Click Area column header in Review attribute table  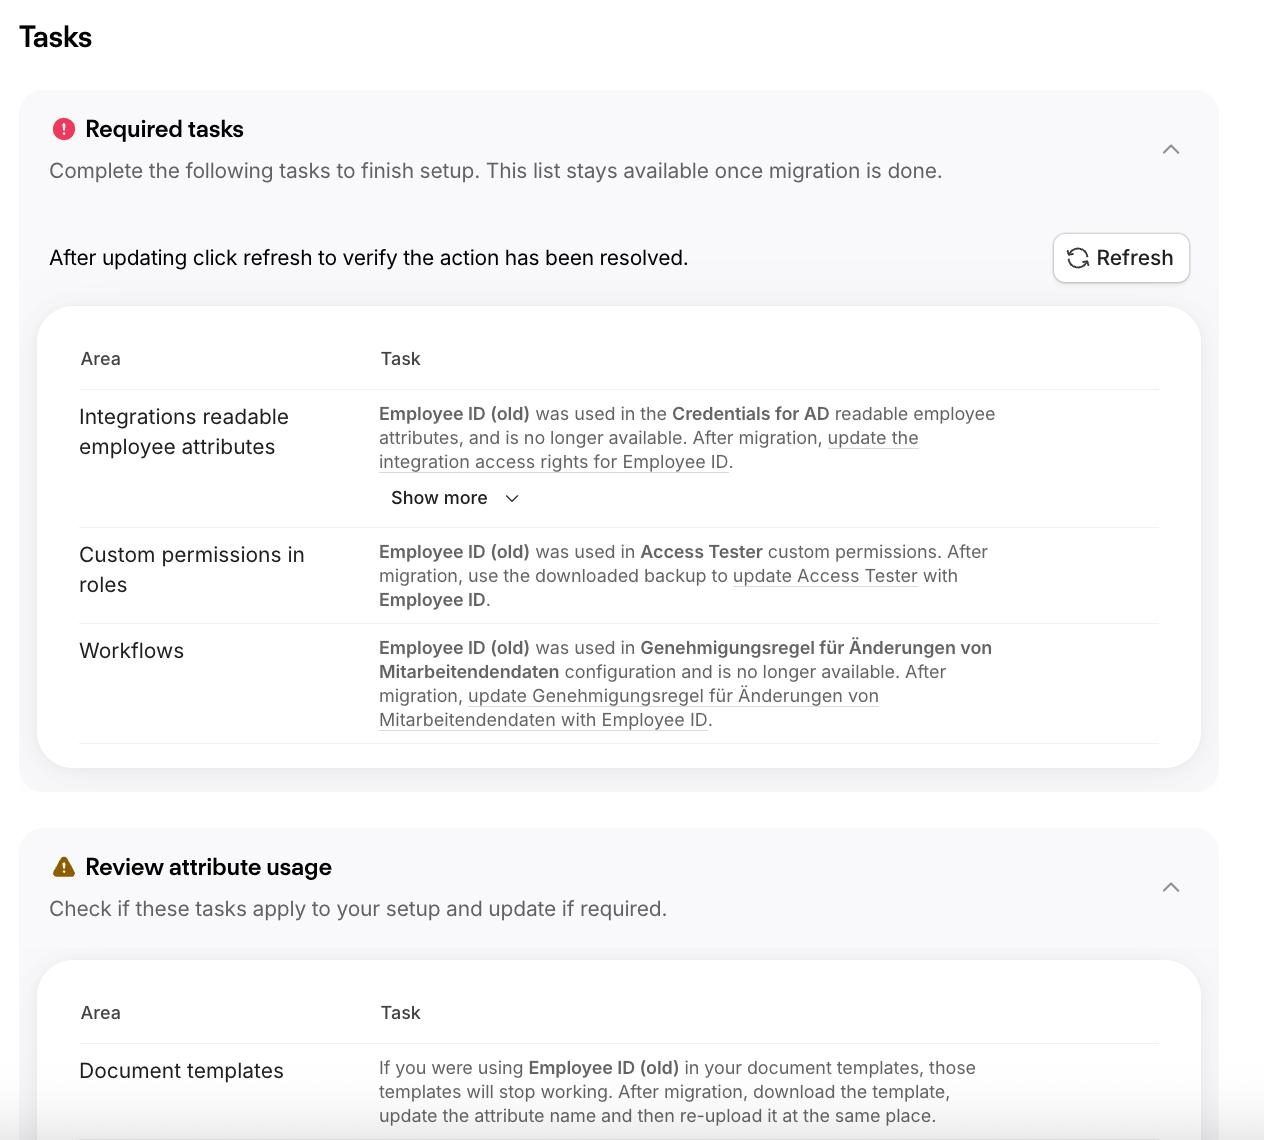click(x=101, y=1013)
